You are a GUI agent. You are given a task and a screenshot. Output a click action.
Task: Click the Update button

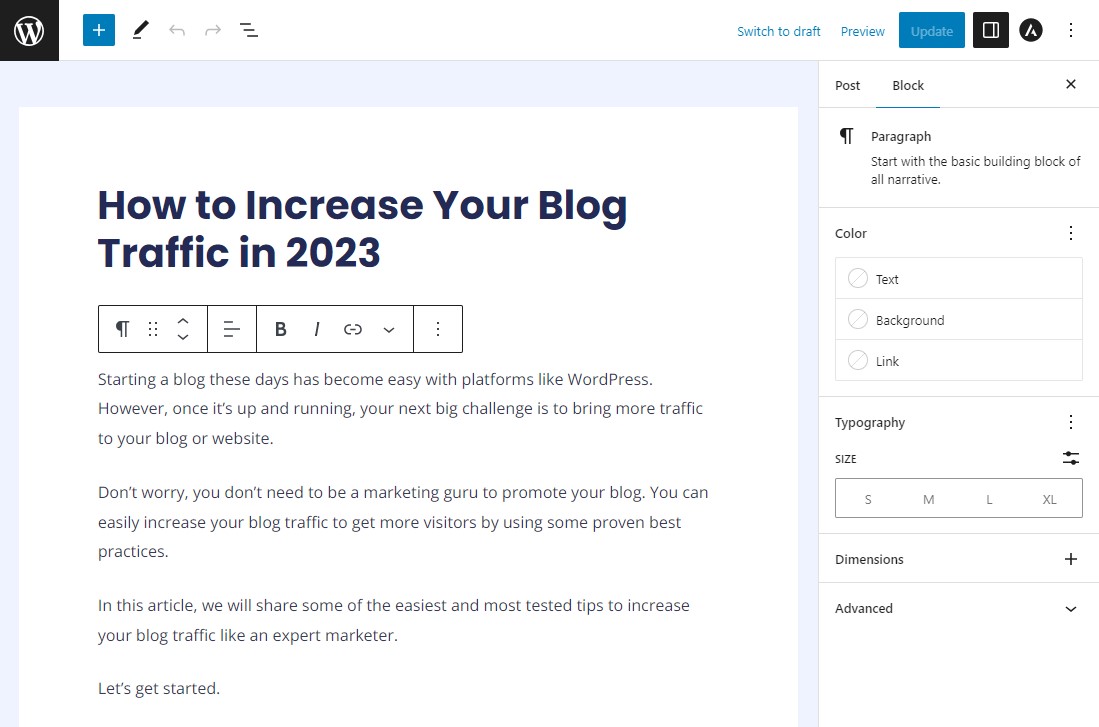point(931,30)
